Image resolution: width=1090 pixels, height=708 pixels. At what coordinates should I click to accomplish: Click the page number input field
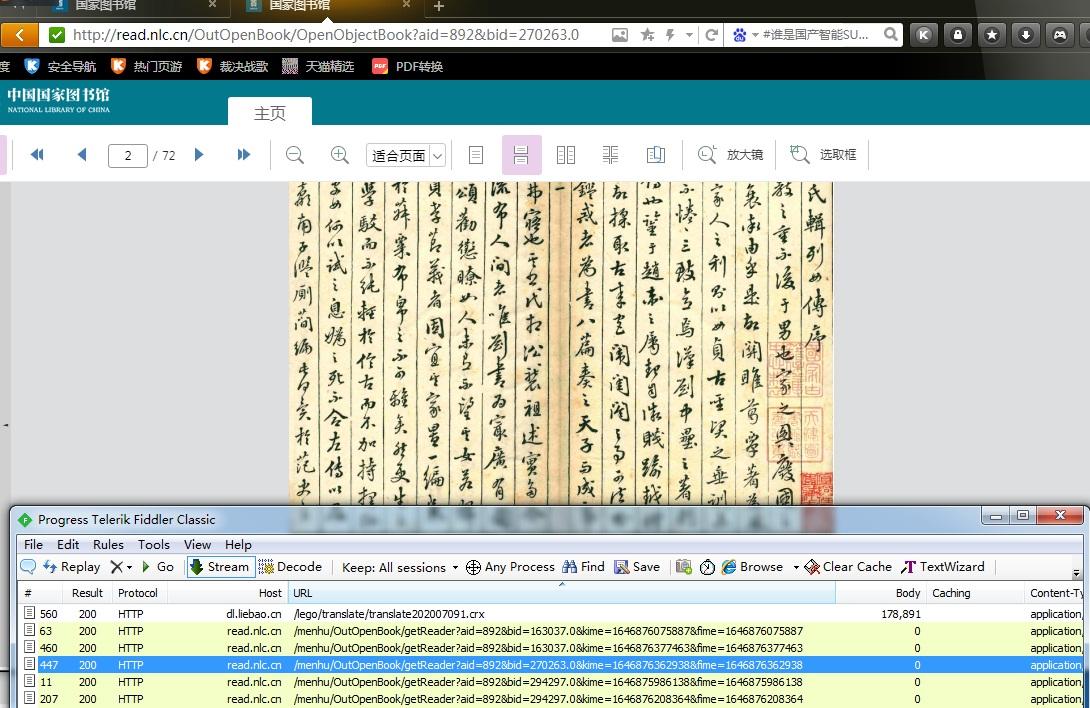128,155
